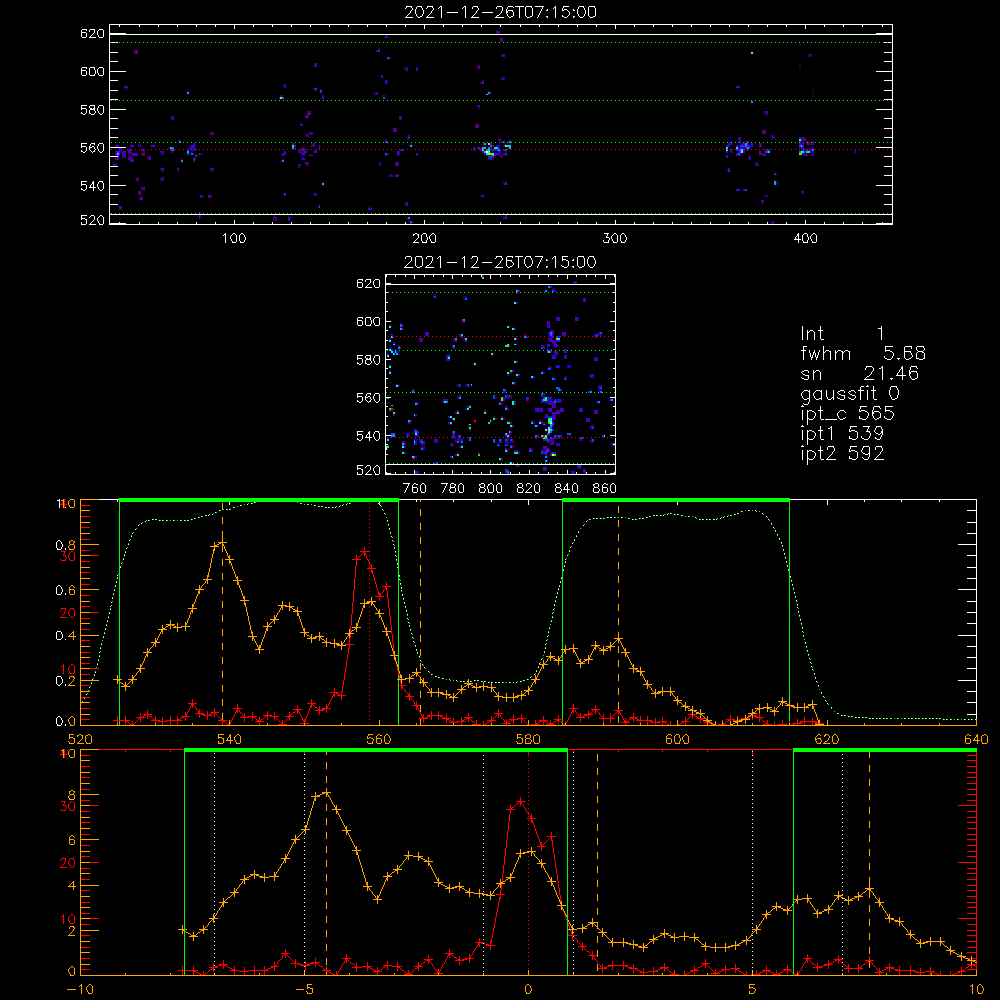Click y-axis label 540 on top plot
Screen dimensions: 1000x1000
[92, 186]
